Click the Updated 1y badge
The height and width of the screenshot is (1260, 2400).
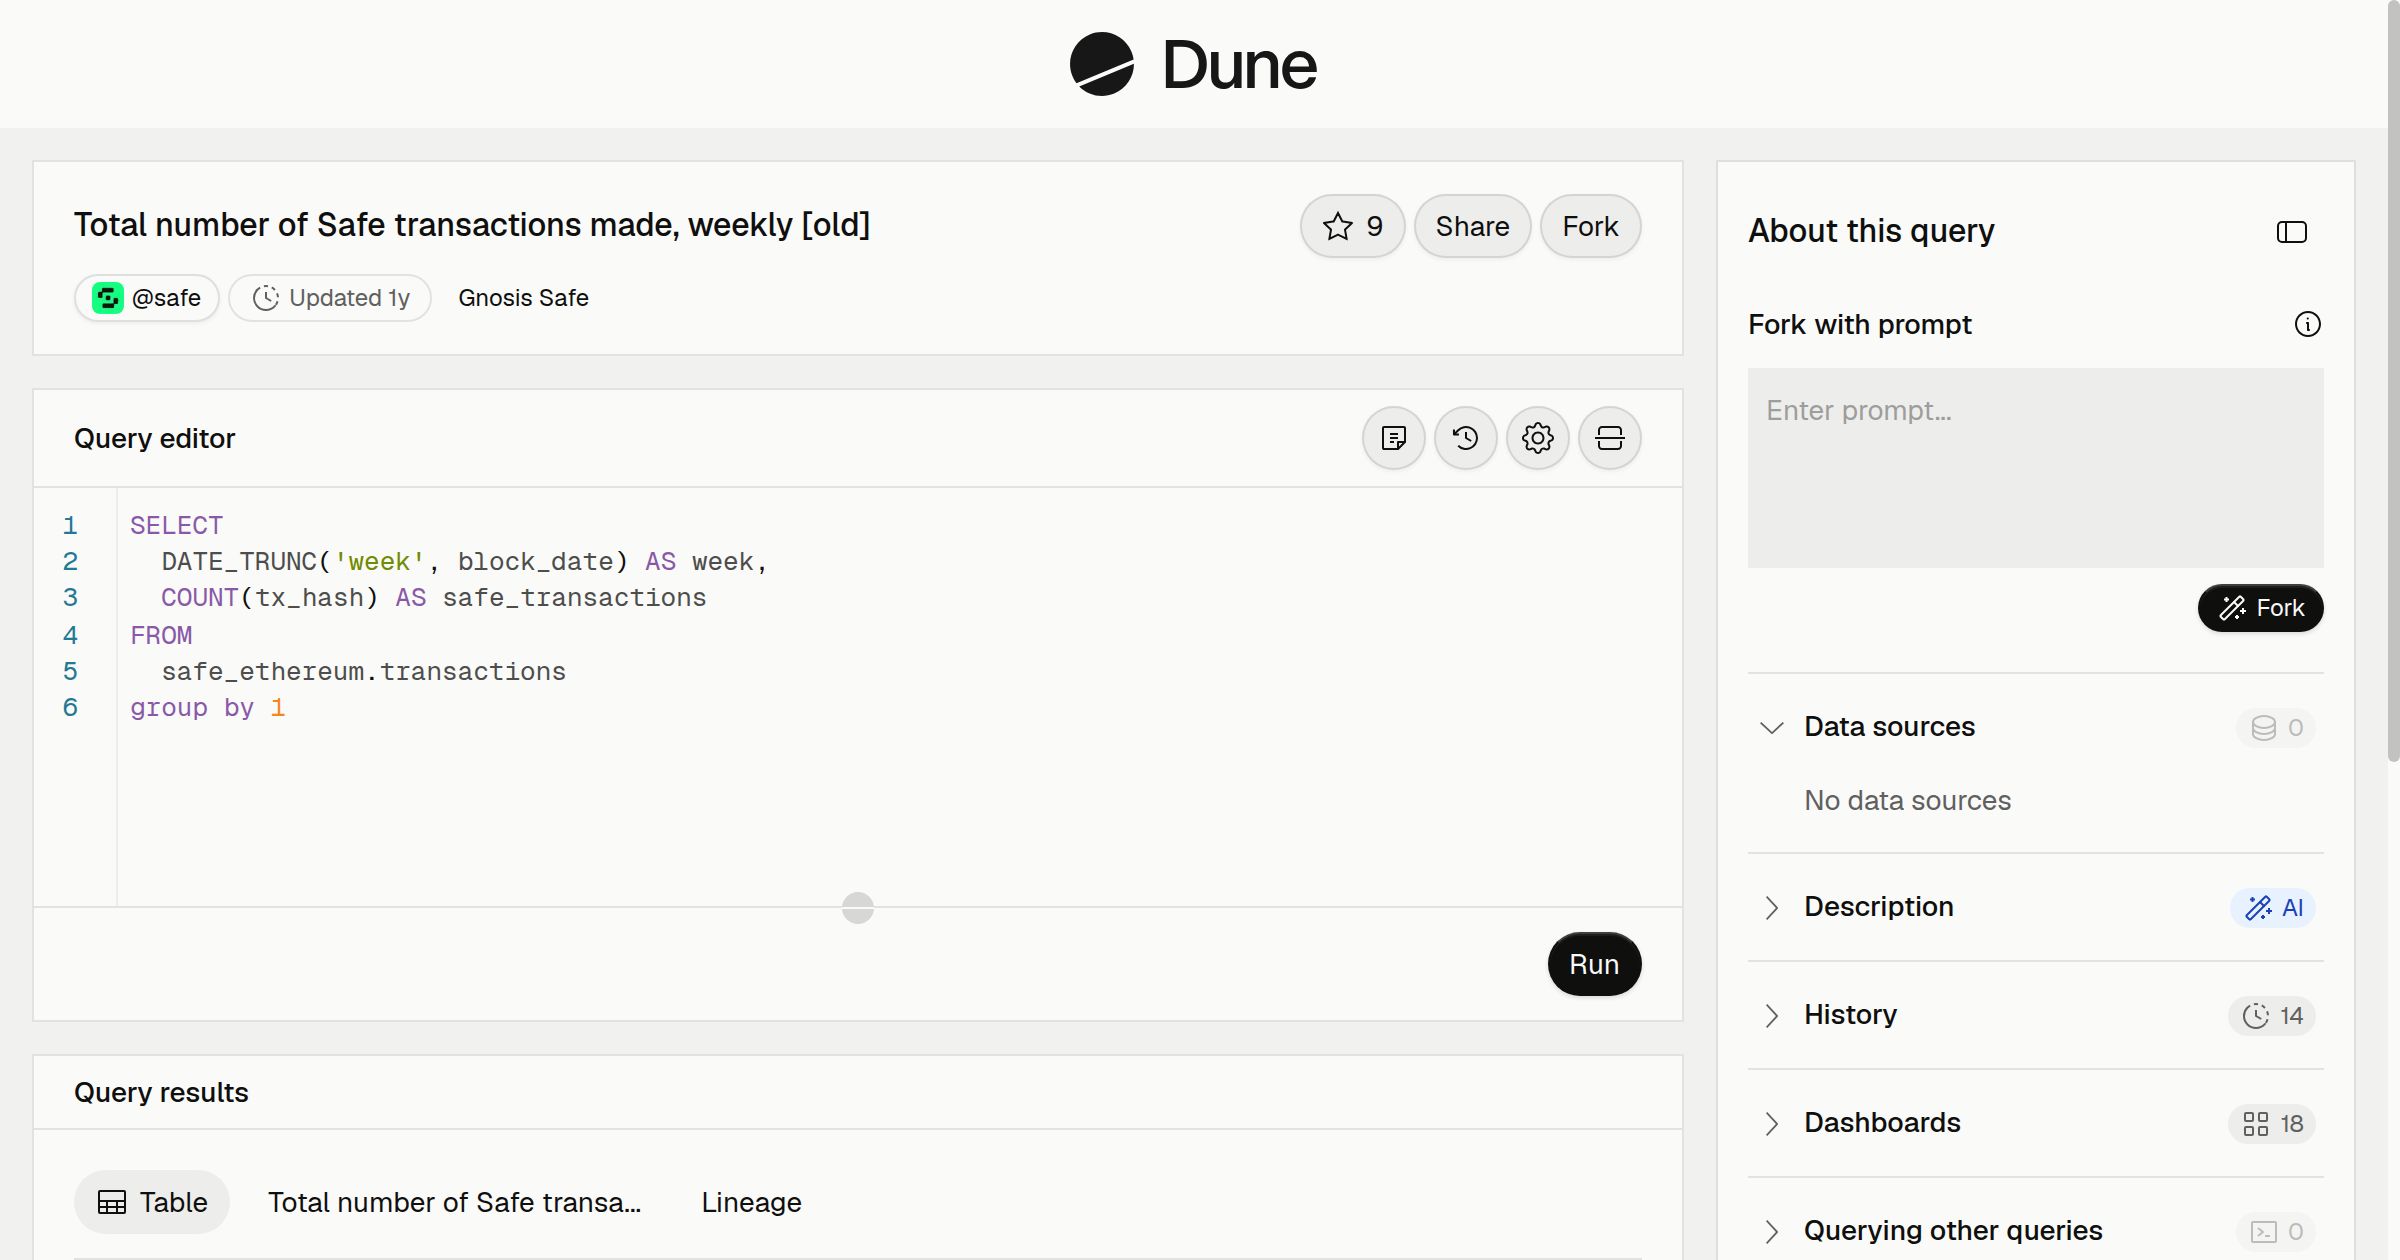coord(330,298)
